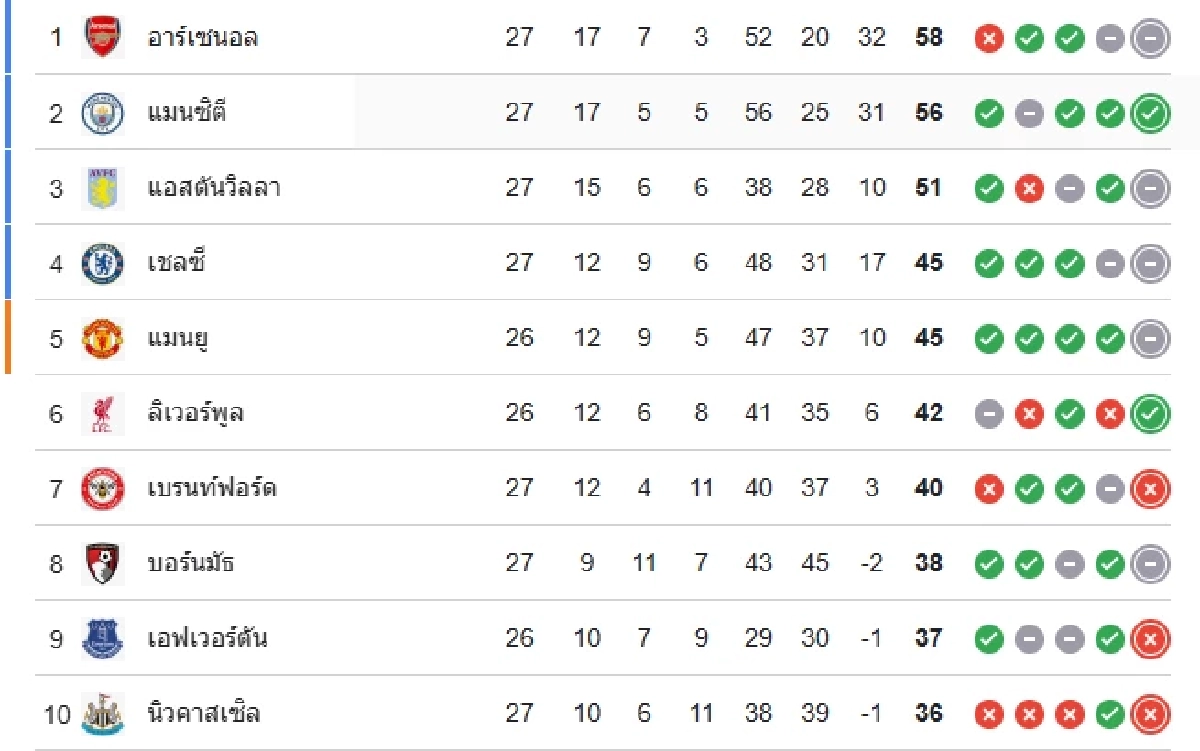Click the Chelsea club crest
The width and height of the screenshot is (1200, 751).
pos(102,263)
